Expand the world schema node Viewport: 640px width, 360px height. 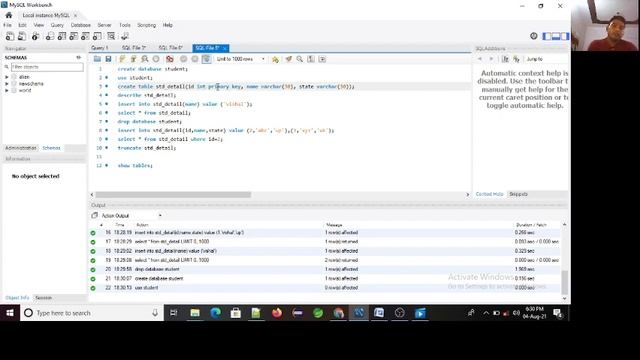coord(7,91)
